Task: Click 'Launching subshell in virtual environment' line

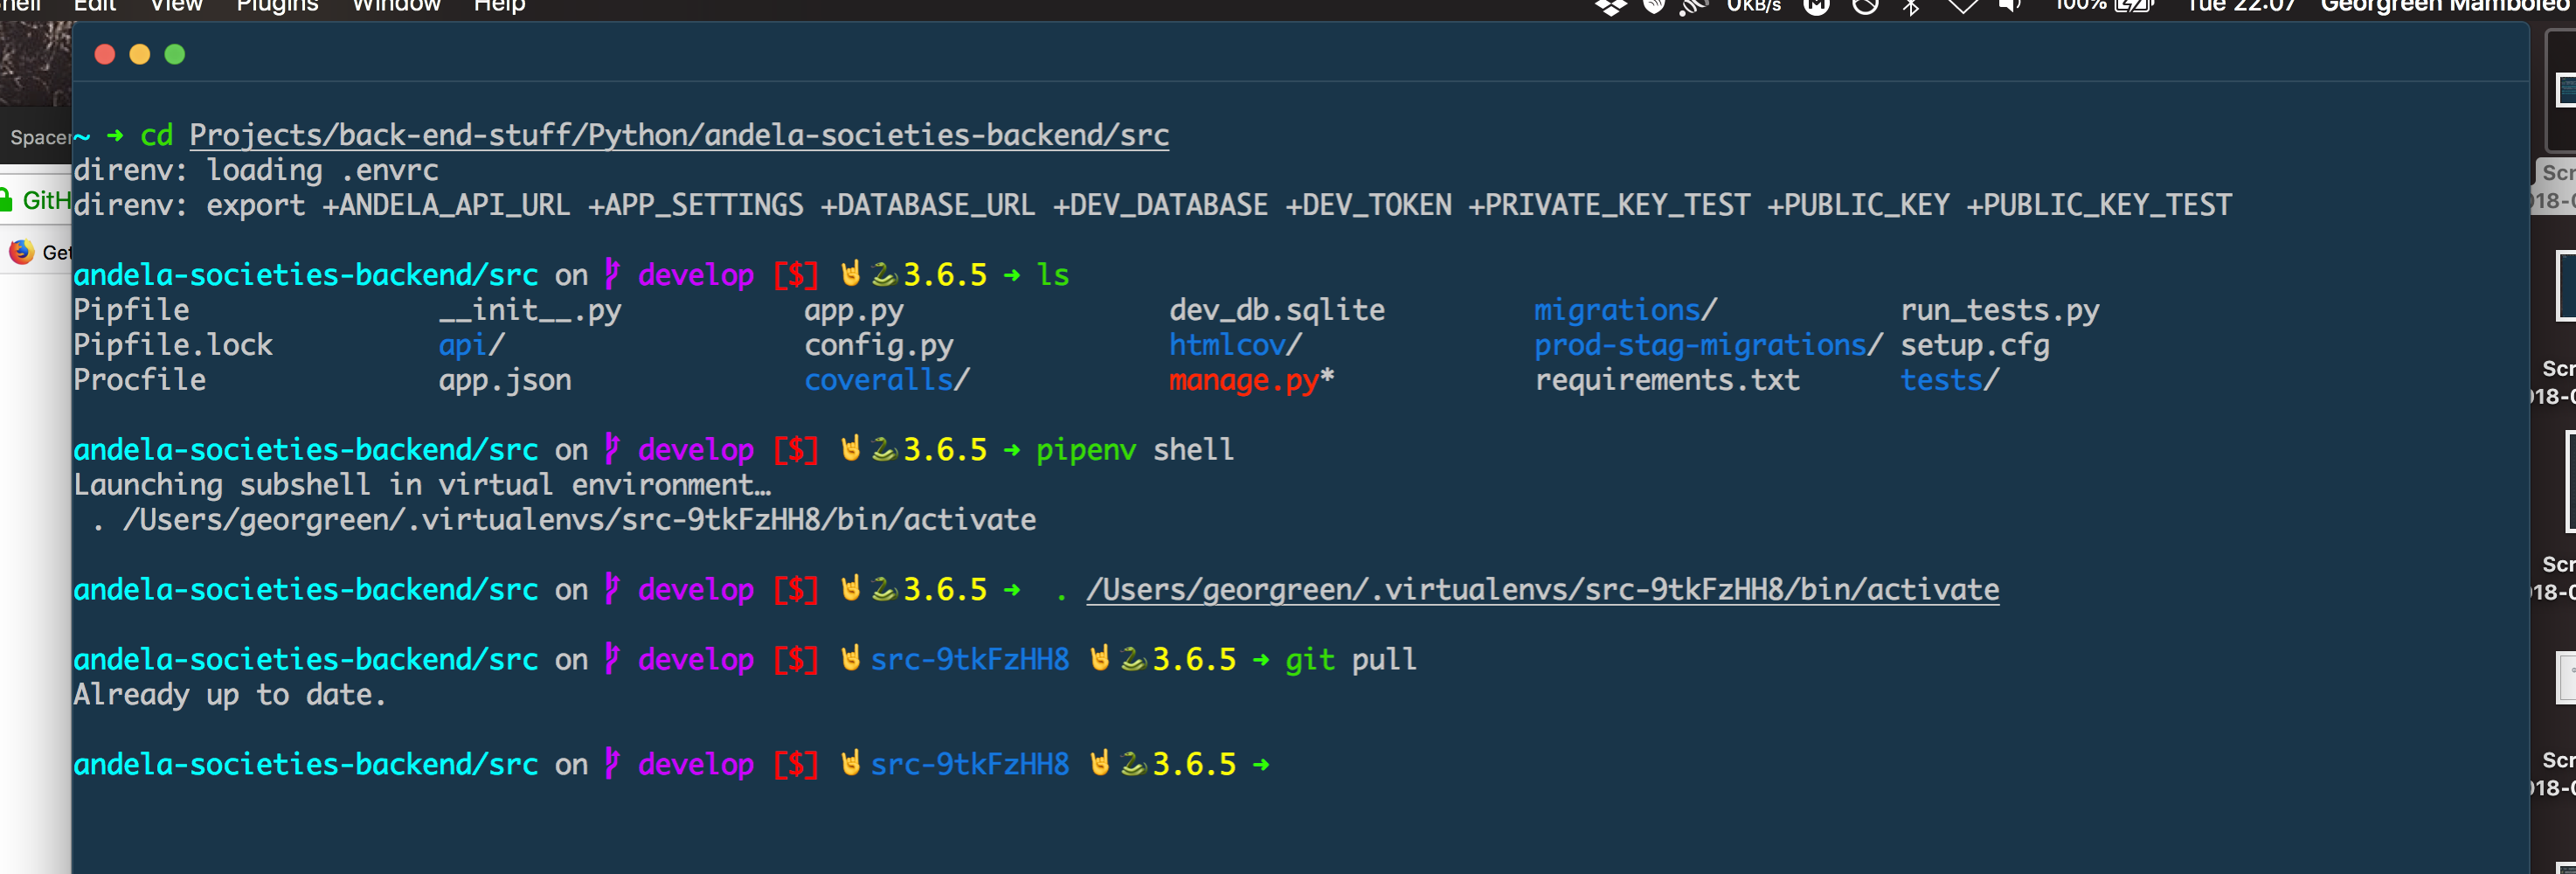Action: [x=422, y=485]
